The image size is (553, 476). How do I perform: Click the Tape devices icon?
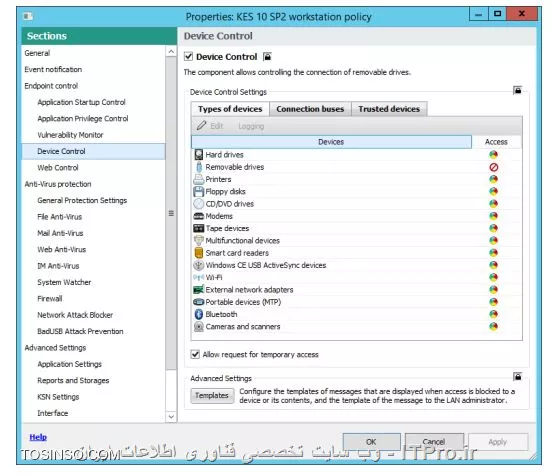pyautogui.click(x=199, y=228)
